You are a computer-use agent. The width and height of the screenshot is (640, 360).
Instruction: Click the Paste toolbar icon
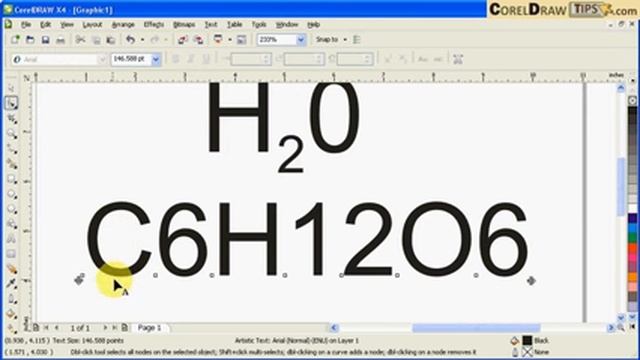[x=111, y=40]
